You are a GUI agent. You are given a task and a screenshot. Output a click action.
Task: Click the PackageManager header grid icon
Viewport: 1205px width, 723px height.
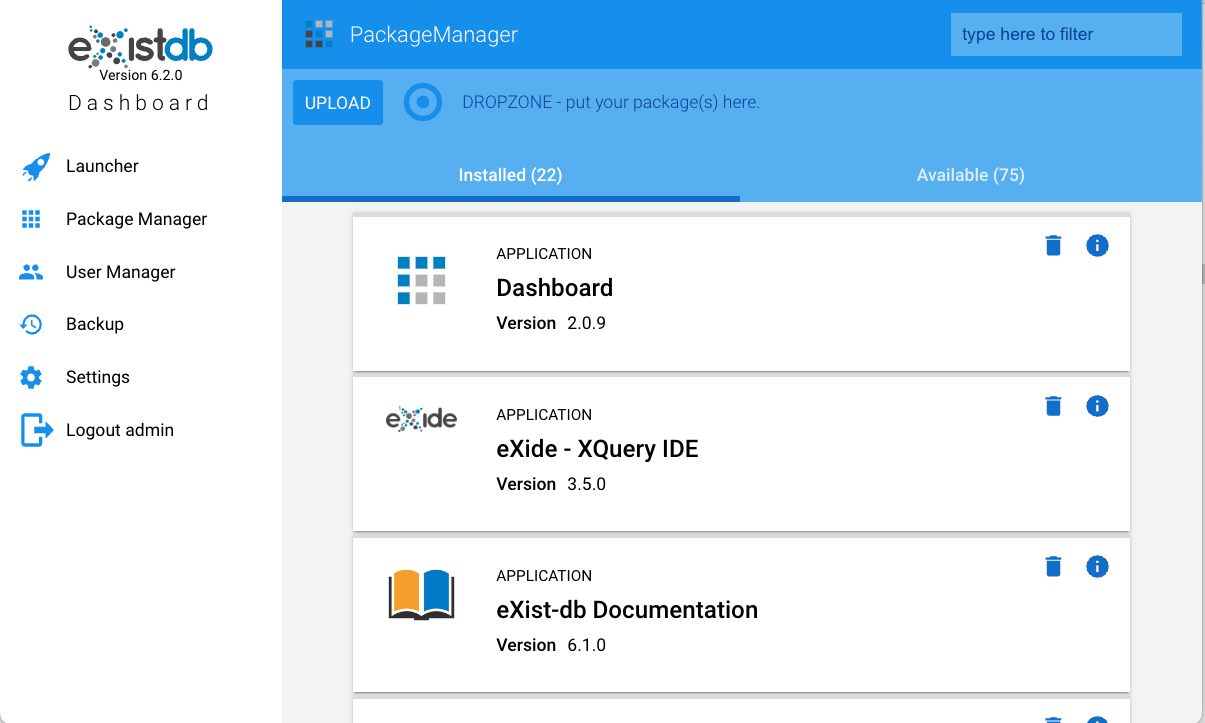pyautogui.click(x=318, y=33)
